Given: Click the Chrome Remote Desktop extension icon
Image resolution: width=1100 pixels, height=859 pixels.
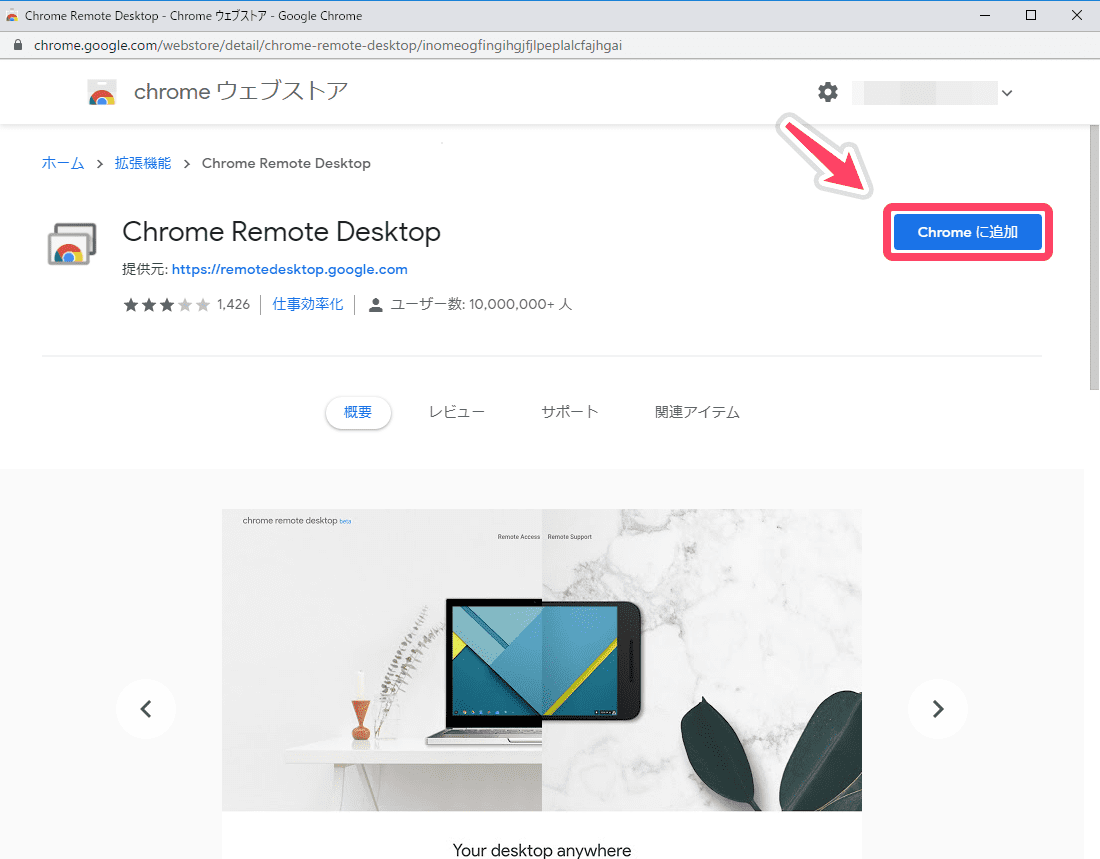Looking at the screenshot, I should pos(72,244).
